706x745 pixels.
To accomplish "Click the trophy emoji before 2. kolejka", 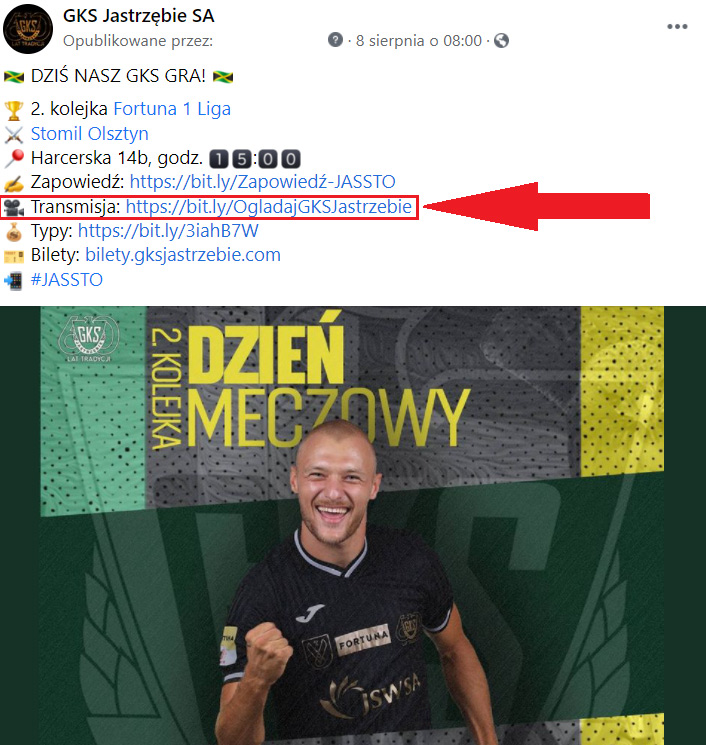I will click(14, 110).
